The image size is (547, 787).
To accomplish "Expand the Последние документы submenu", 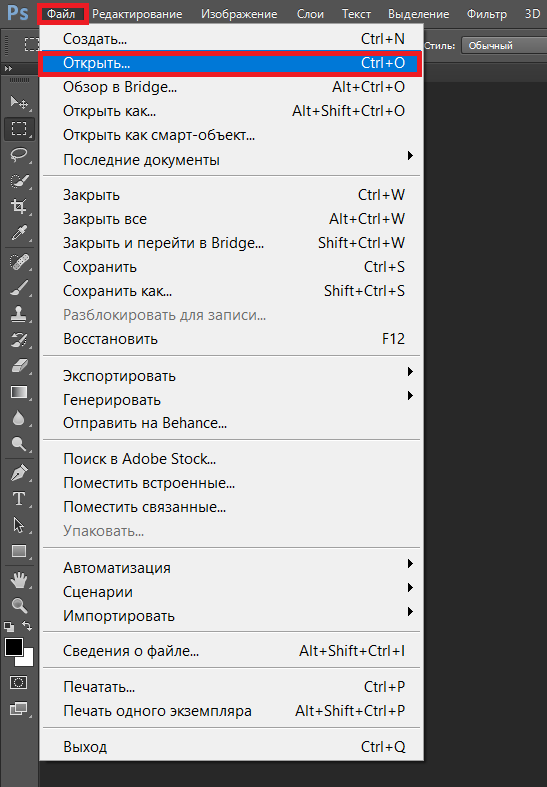I will (x=231, y=160).
